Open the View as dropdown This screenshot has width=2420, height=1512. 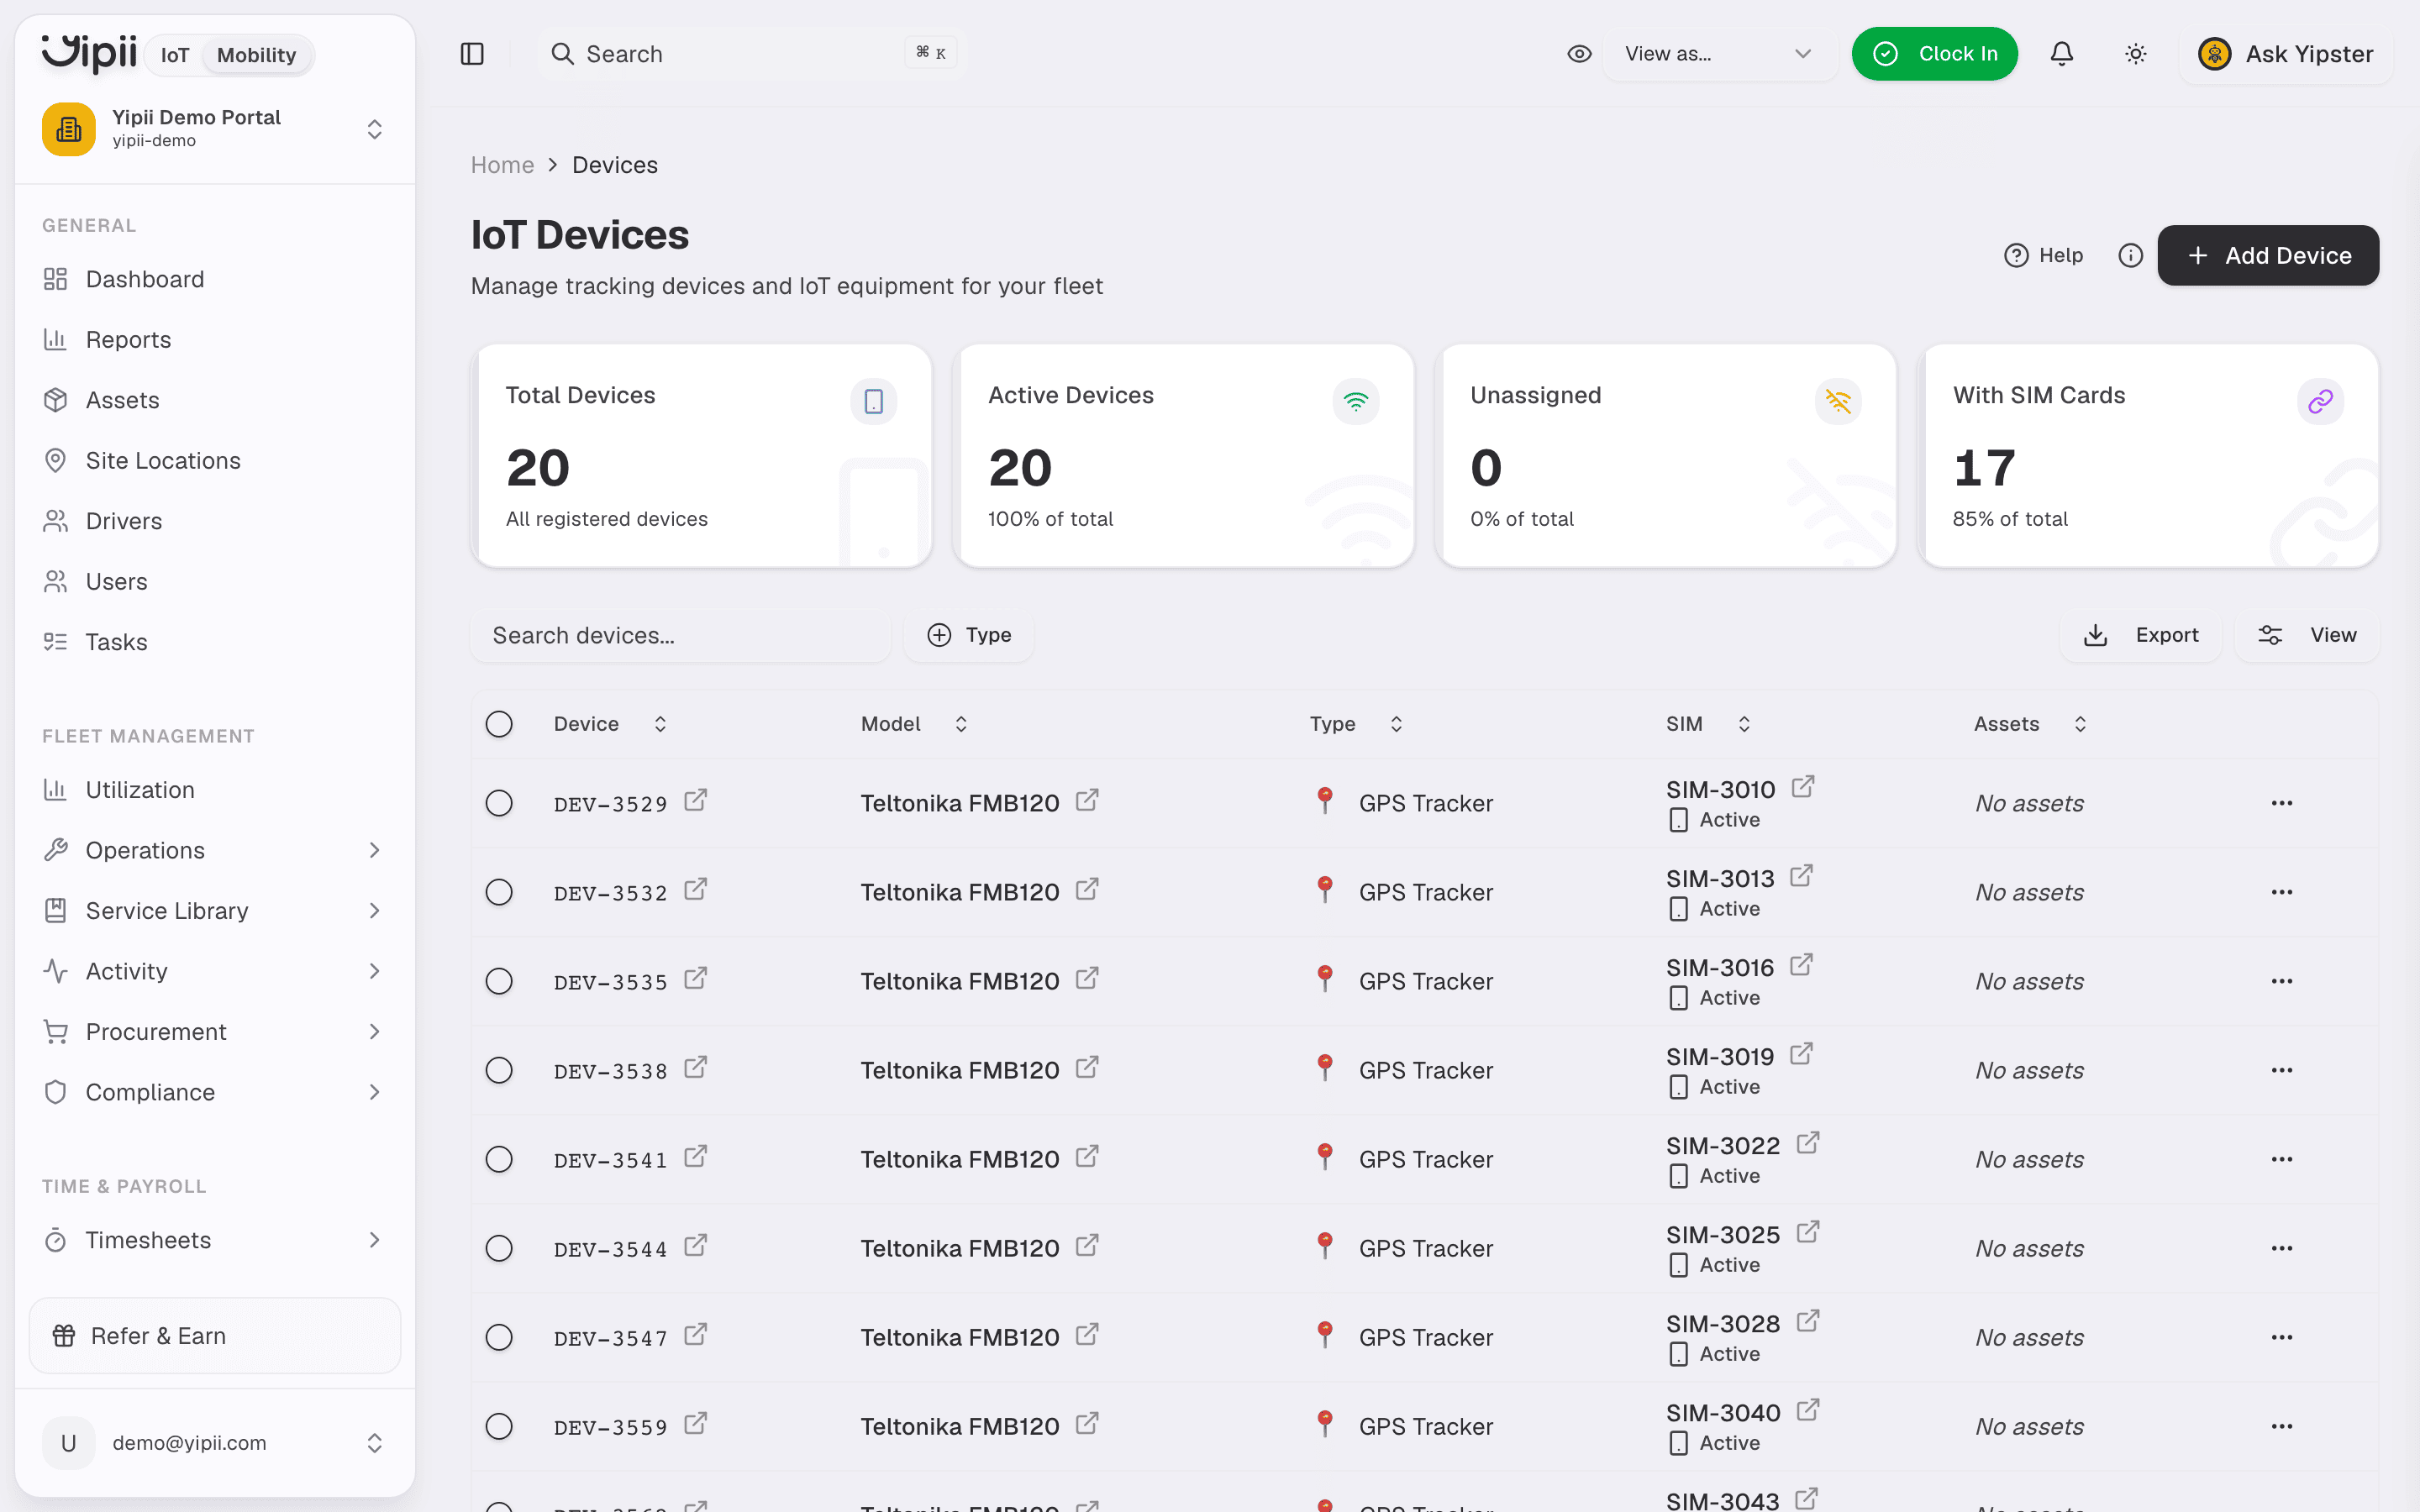1719,54
